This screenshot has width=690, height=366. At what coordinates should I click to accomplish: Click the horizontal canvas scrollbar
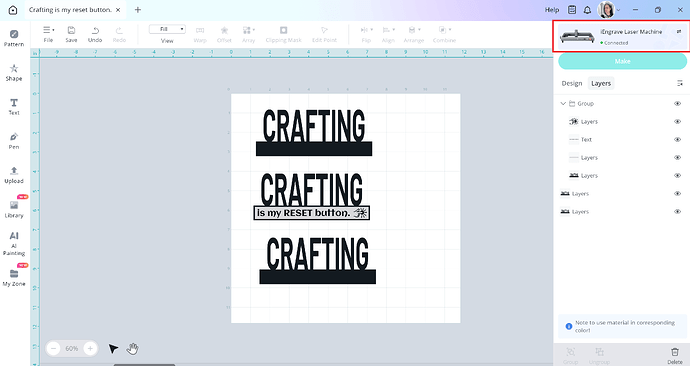(144, 364)
